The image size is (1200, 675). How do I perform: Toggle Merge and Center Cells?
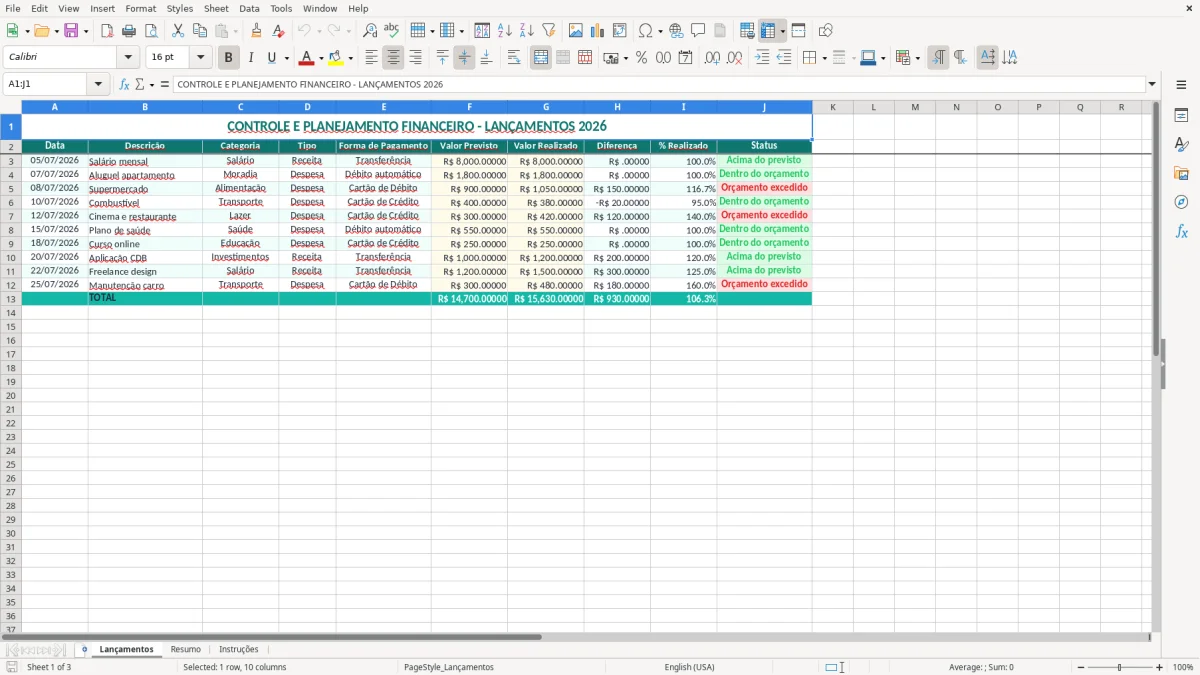[541, 58]
